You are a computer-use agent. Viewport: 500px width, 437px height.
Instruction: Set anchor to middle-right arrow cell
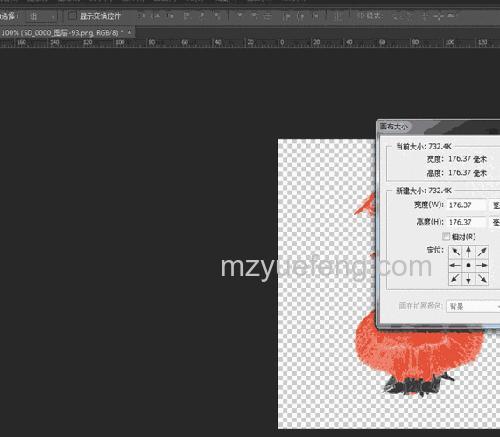pos(482,265)
